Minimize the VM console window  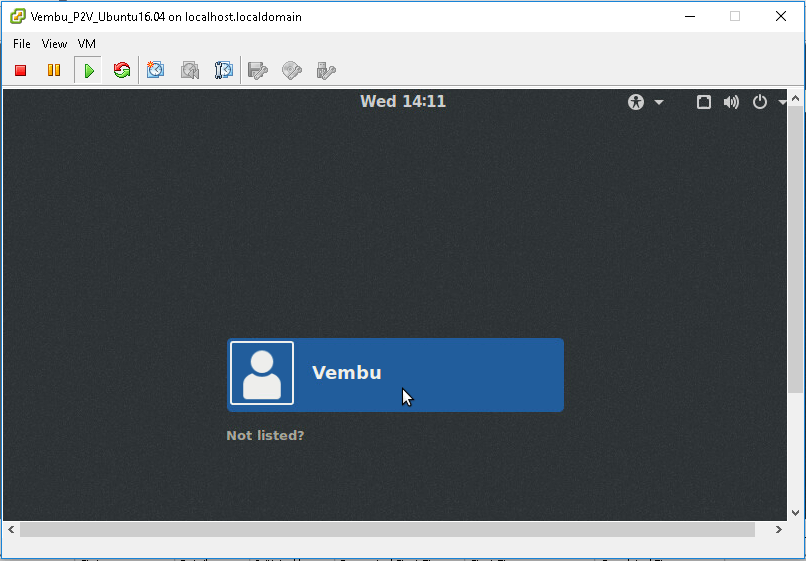click(690, 16)
